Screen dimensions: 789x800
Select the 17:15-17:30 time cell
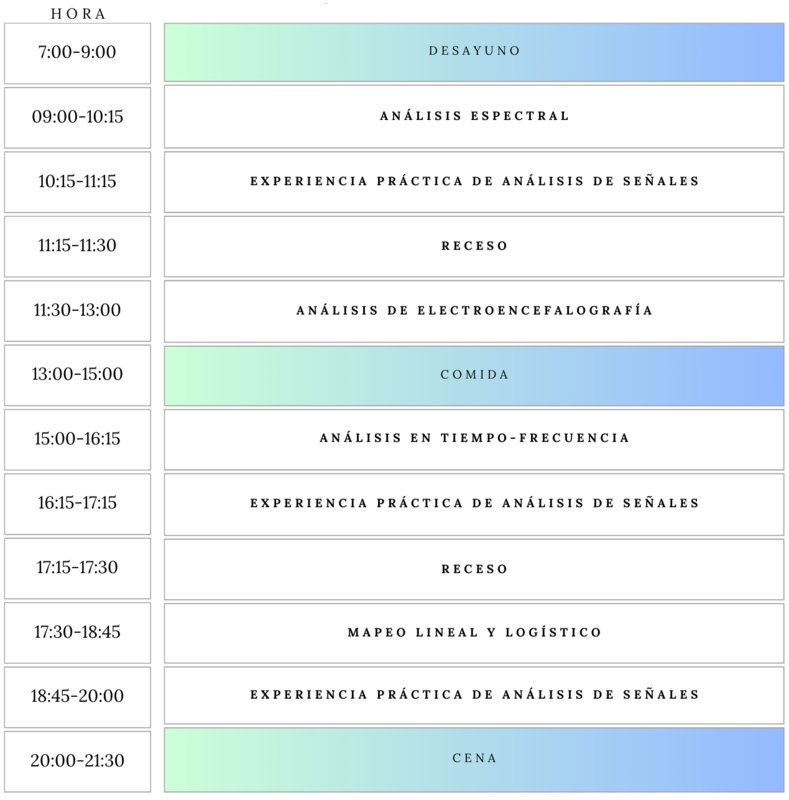coord(78,568)
